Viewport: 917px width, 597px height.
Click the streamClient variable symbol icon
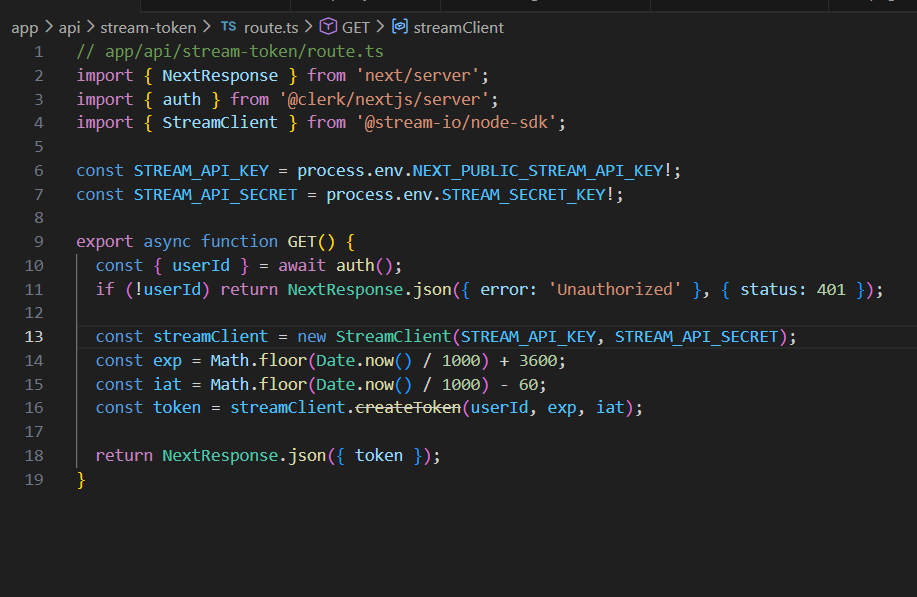[x=400, y=27]
